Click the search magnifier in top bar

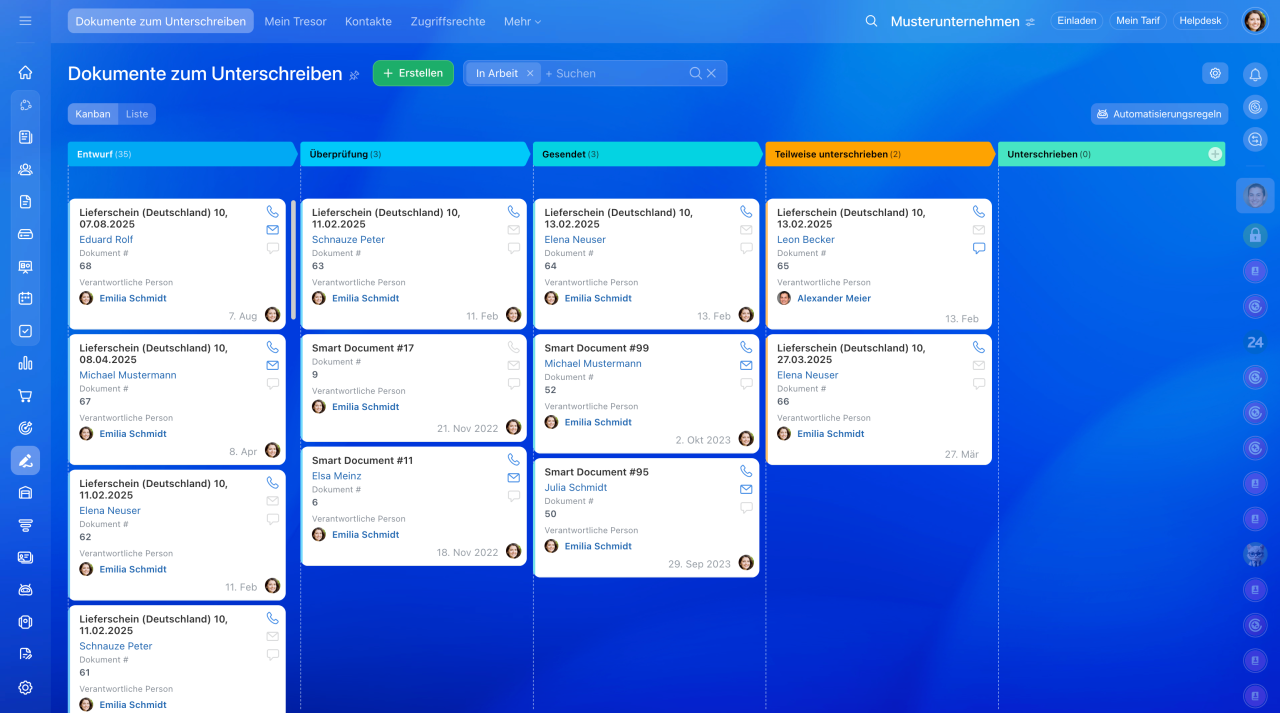pos(871,21)
